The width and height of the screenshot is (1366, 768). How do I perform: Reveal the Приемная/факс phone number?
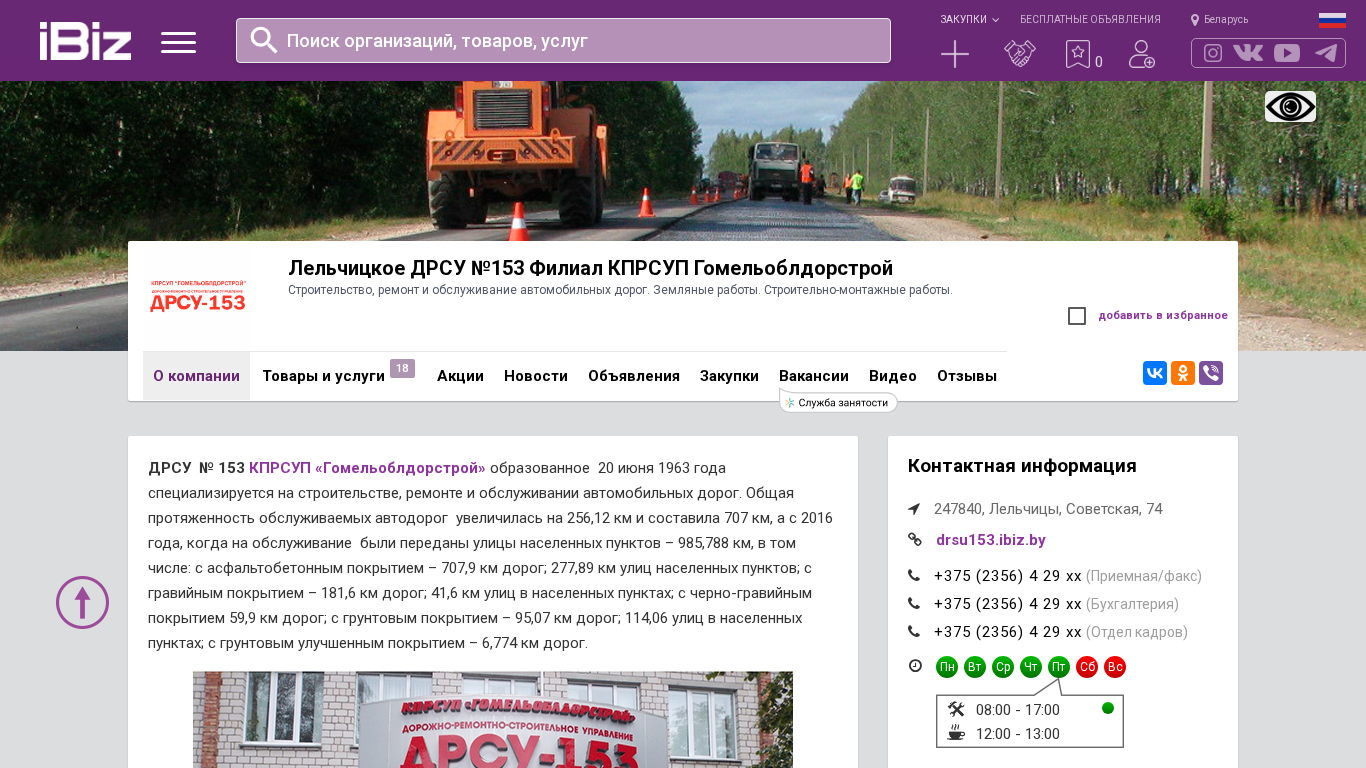click(1008, 576)
